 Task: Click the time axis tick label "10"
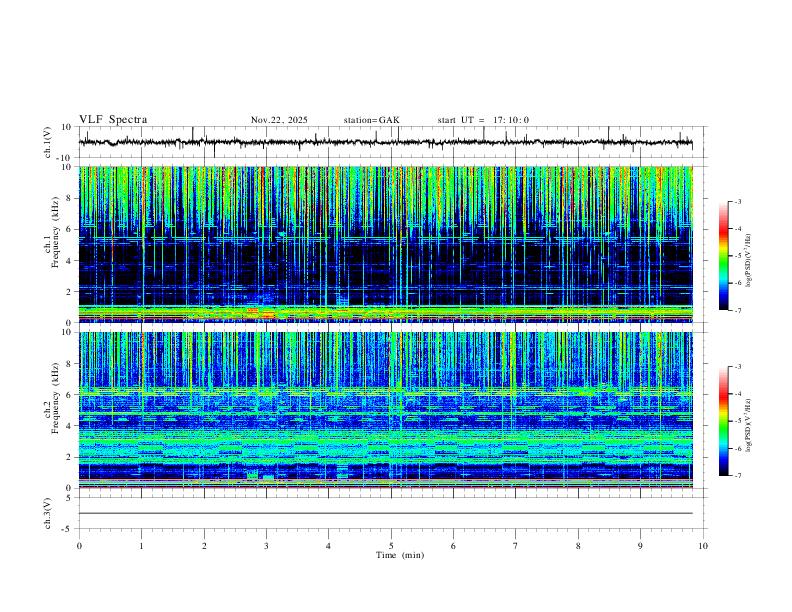[x=703, y=546]
